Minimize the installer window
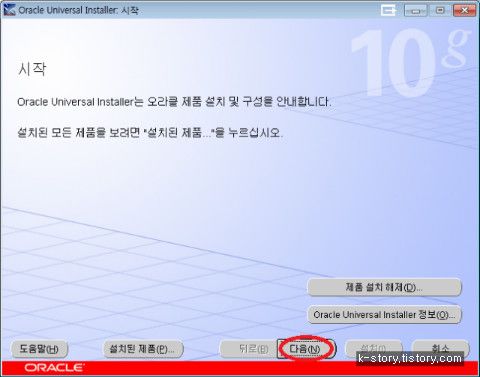 415,10
